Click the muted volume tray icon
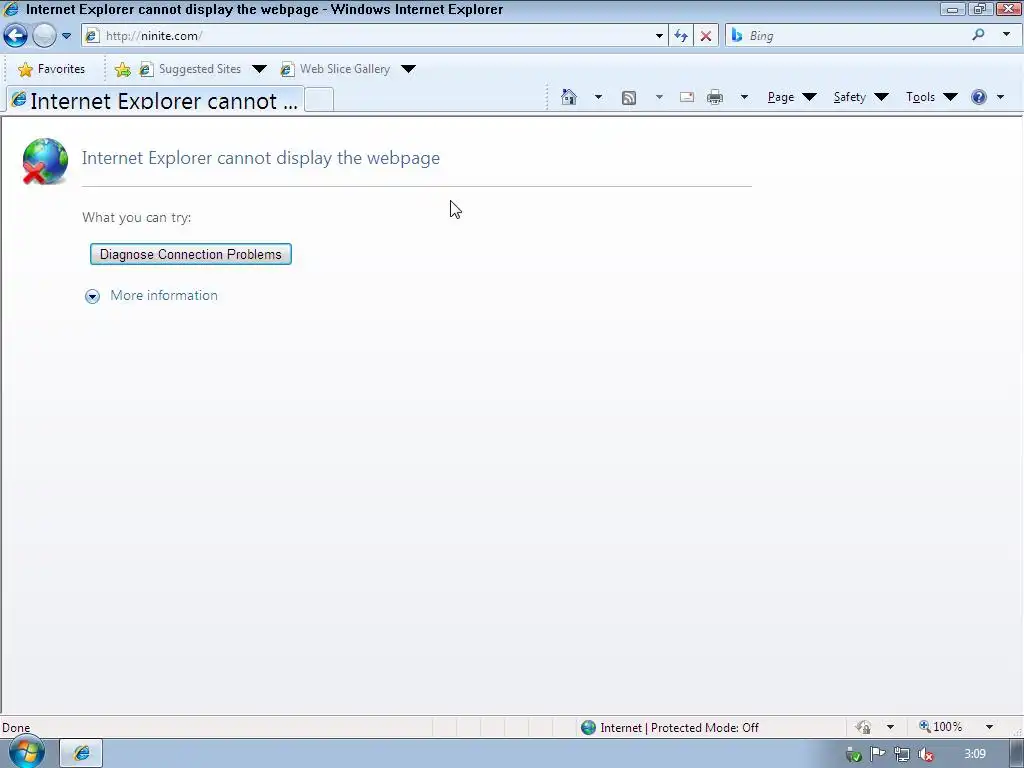 coord(925,754)
